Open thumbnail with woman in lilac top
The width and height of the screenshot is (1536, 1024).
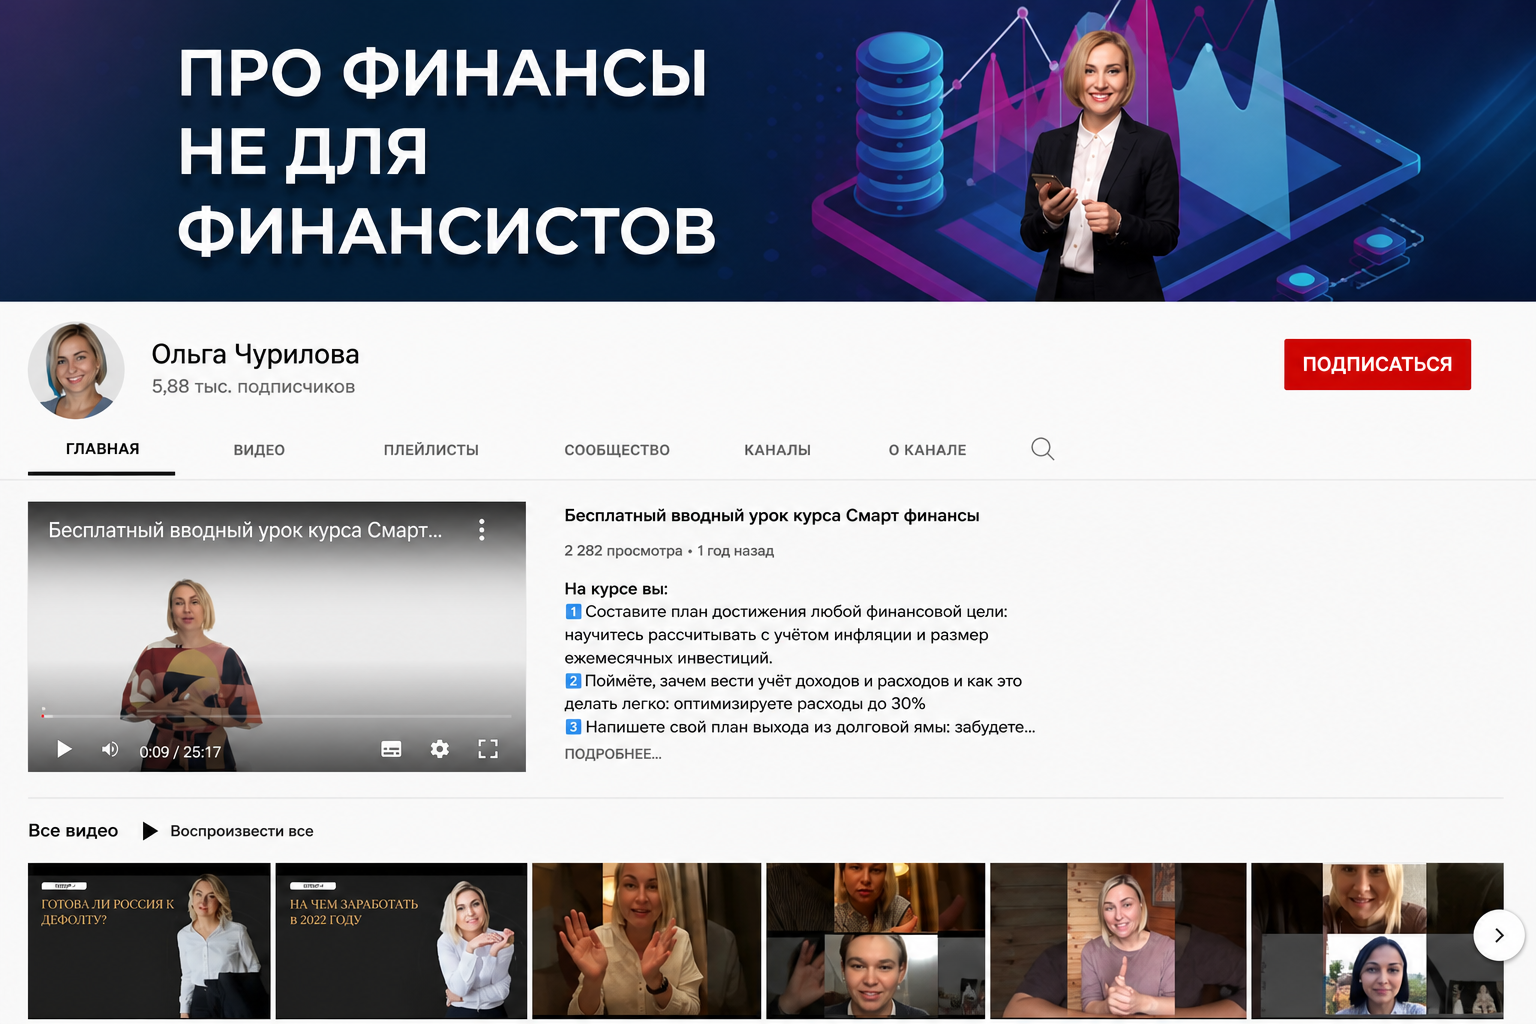point(1118,940)
